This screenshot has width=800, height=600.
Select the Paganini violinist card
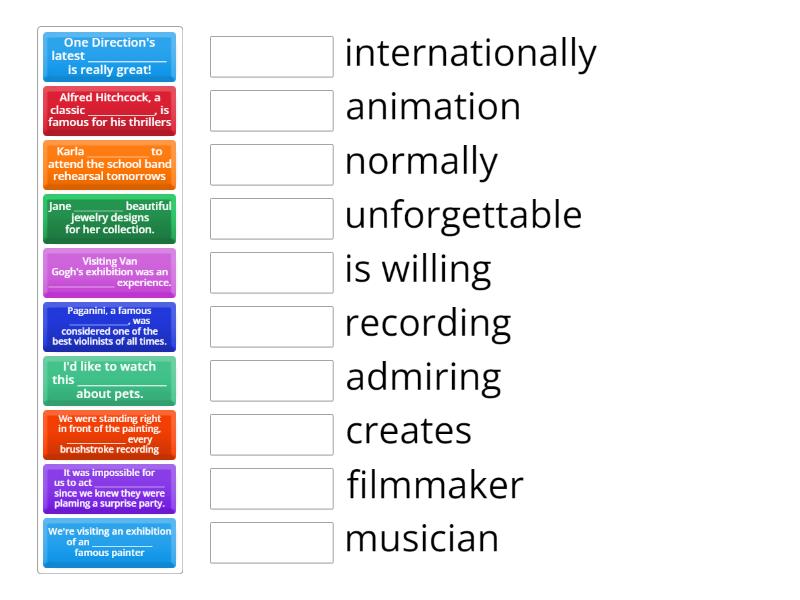tap(110, 327)
